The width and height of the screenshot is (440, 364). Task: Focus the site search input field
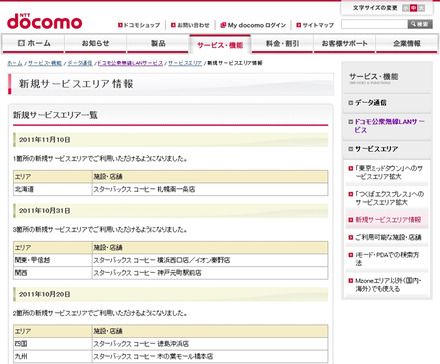coord(374,24)
